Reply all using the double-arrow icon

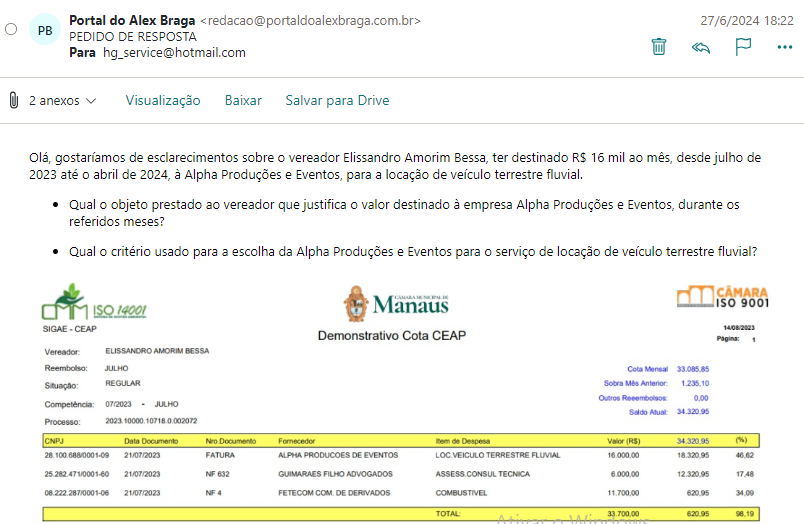coord(701,48)
